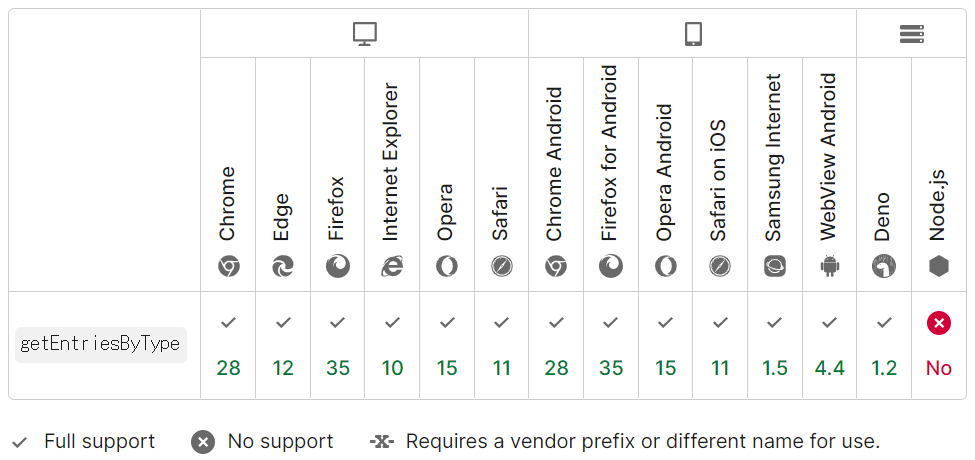Click the WebView Android robot icon
The image size is (975, 460).
click(829, 266)
